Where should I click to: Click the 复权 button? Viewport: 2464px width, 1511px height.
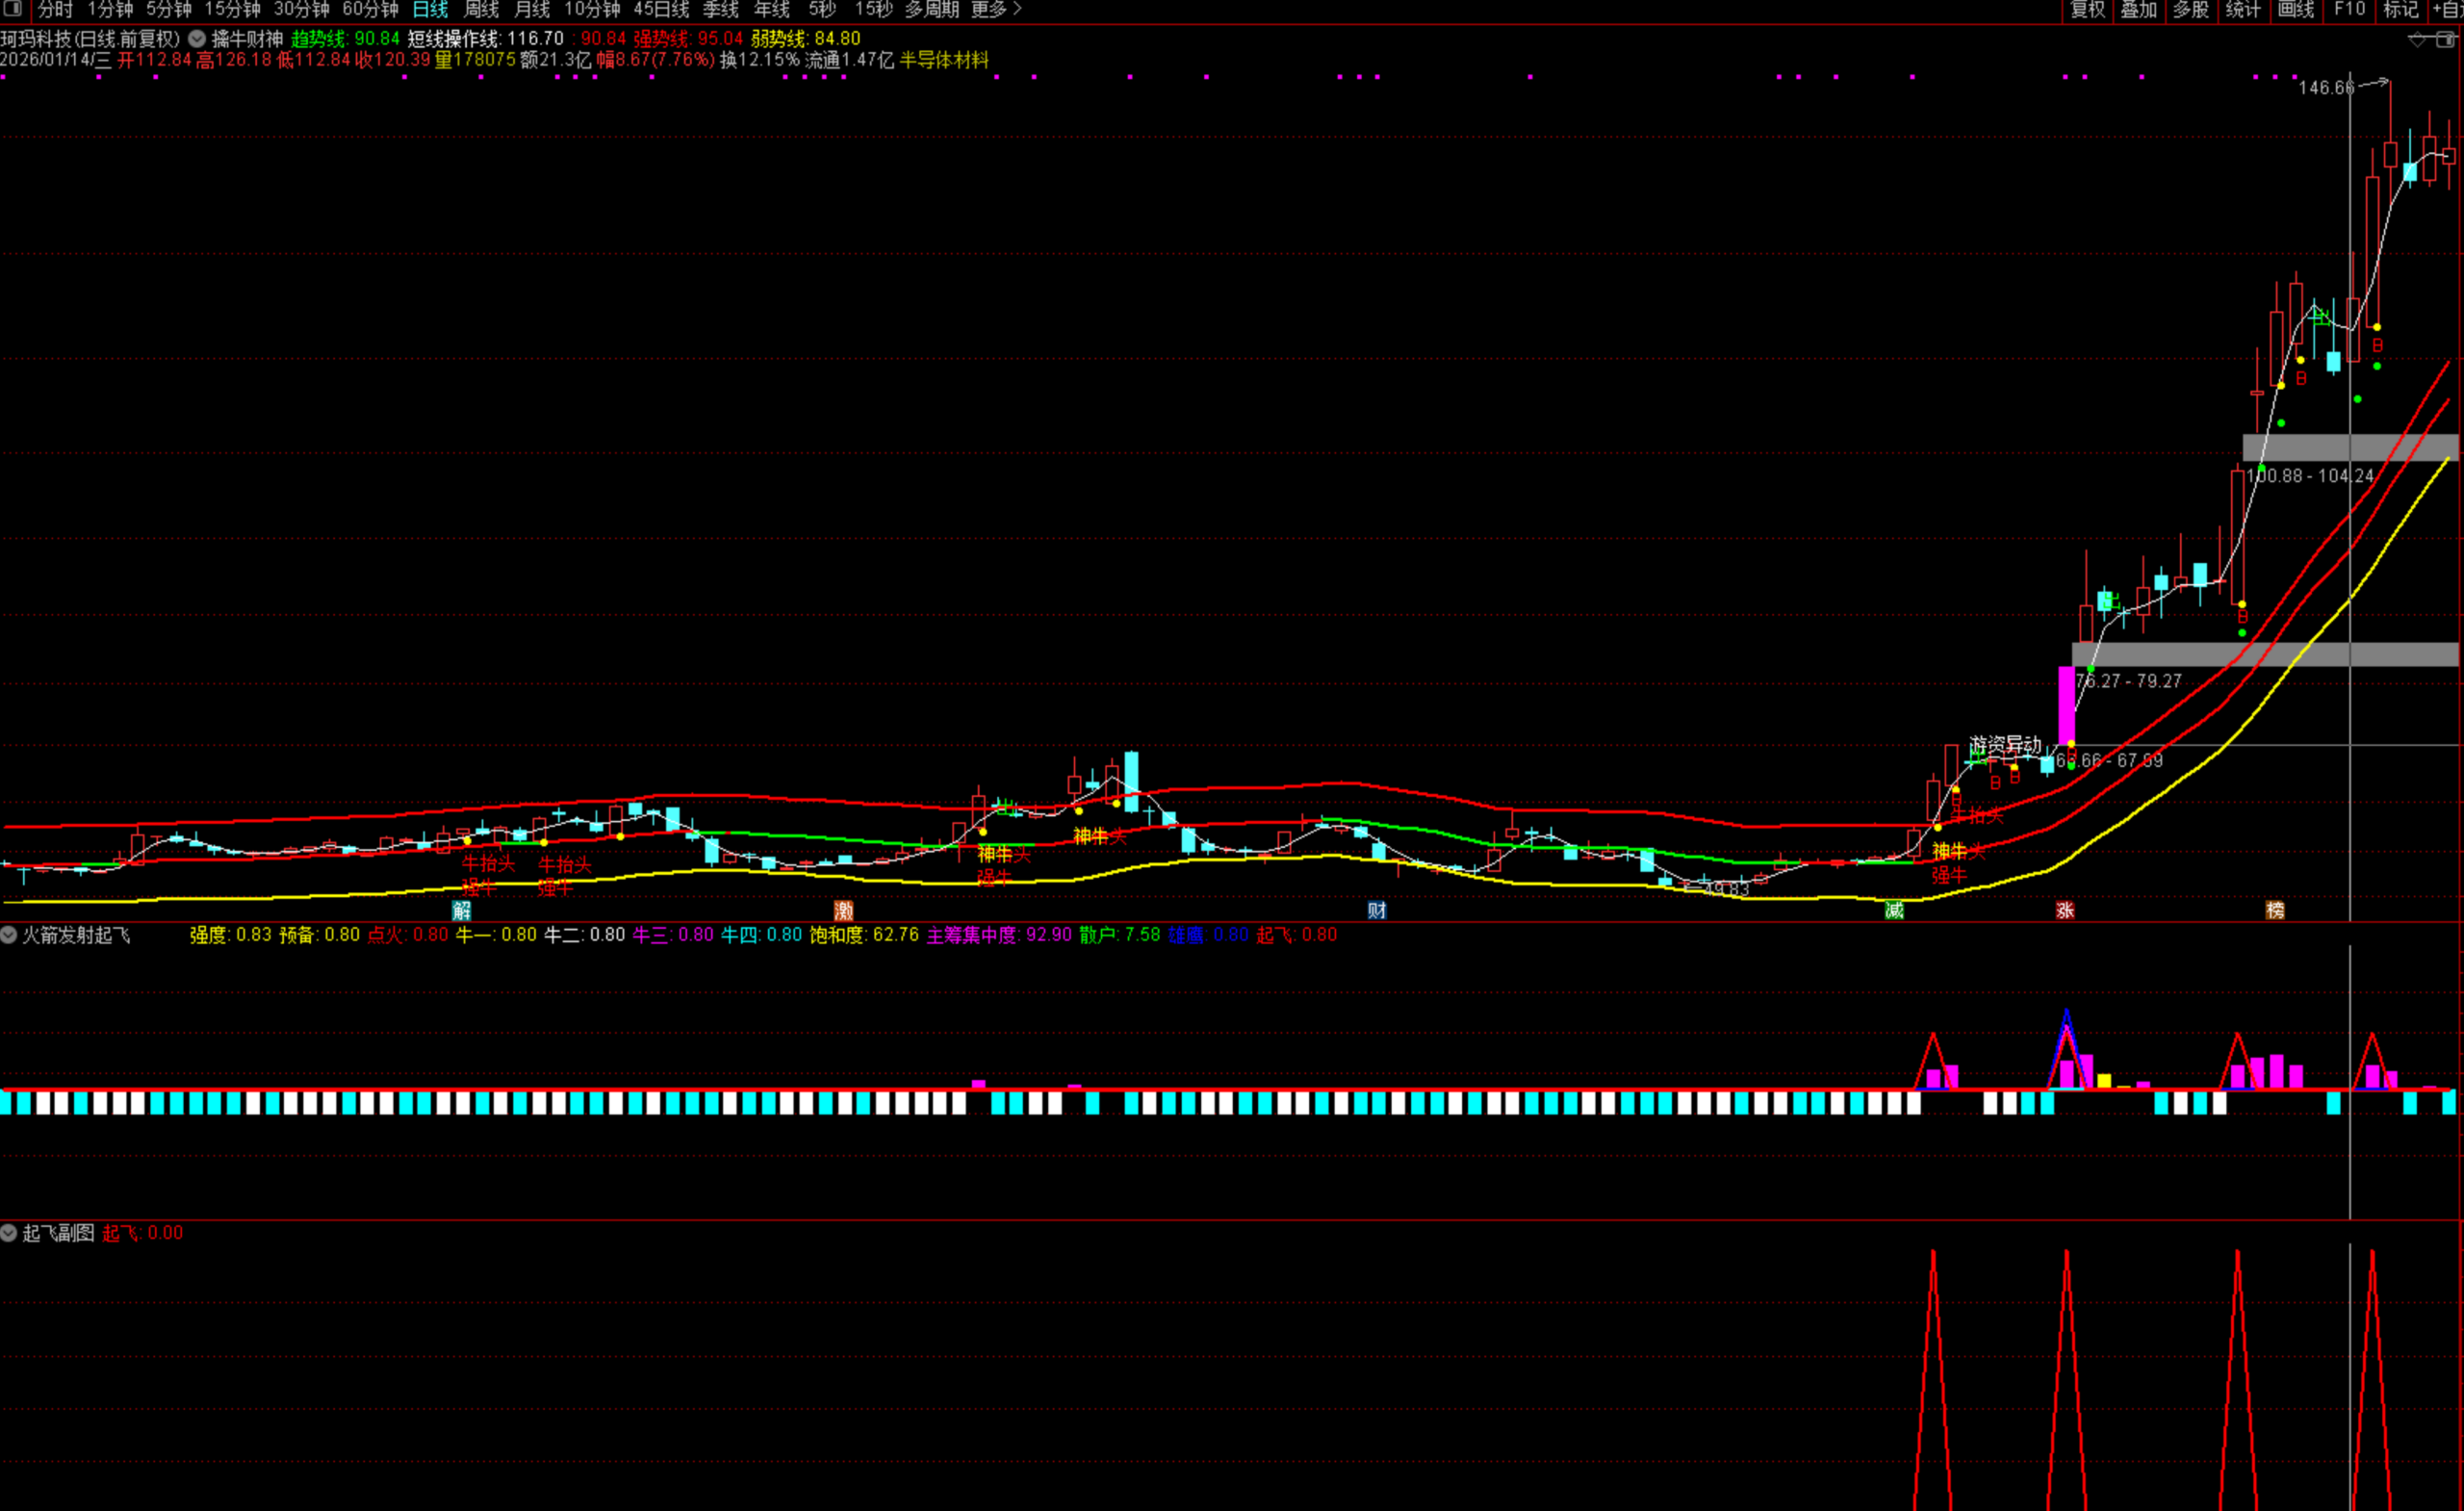point(2087,10)
